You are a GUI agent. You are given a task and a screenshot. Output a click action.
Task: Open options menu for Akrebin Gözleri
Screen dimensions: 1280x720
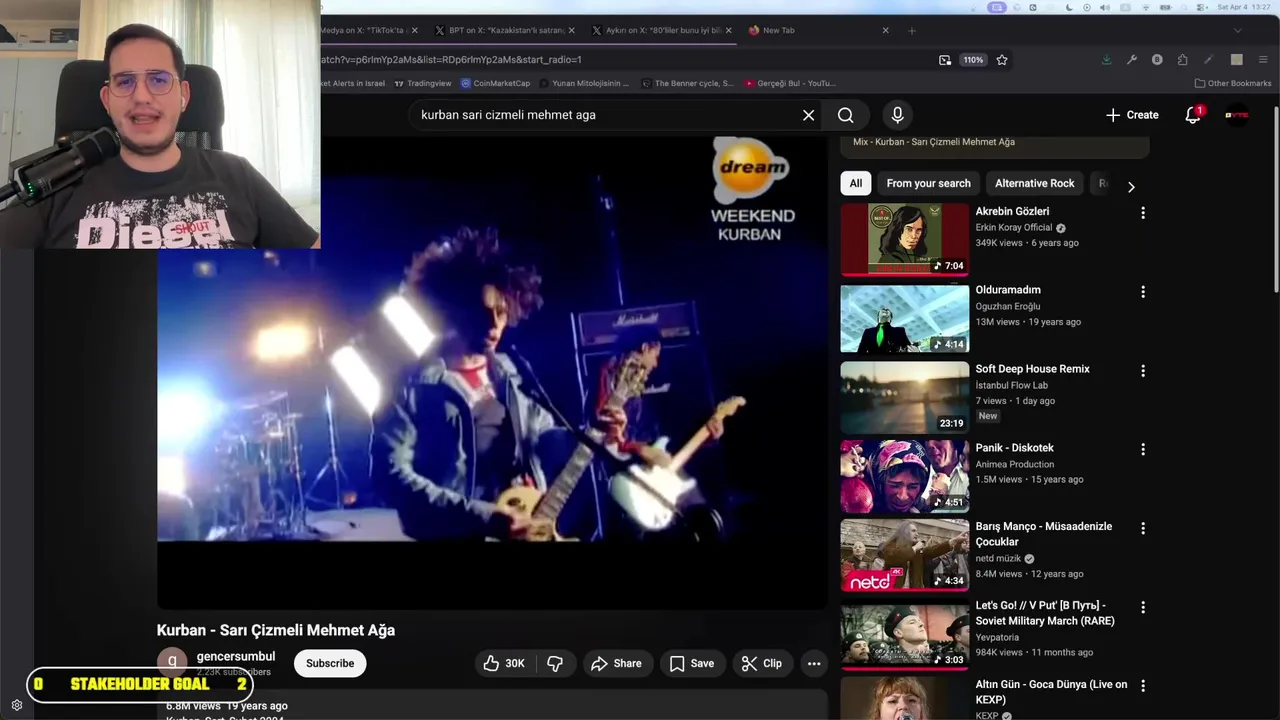click(x=1143, y=213)
